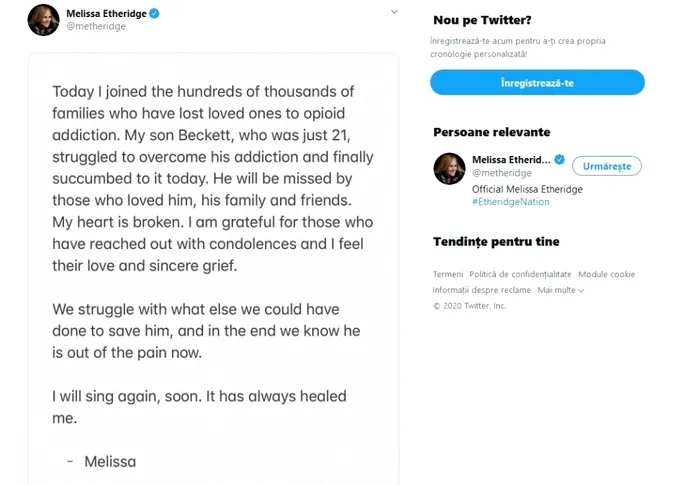This screenshot has height=485, width=700.
Task: Open the Module cookie footer link
Action: pos(606,274)
